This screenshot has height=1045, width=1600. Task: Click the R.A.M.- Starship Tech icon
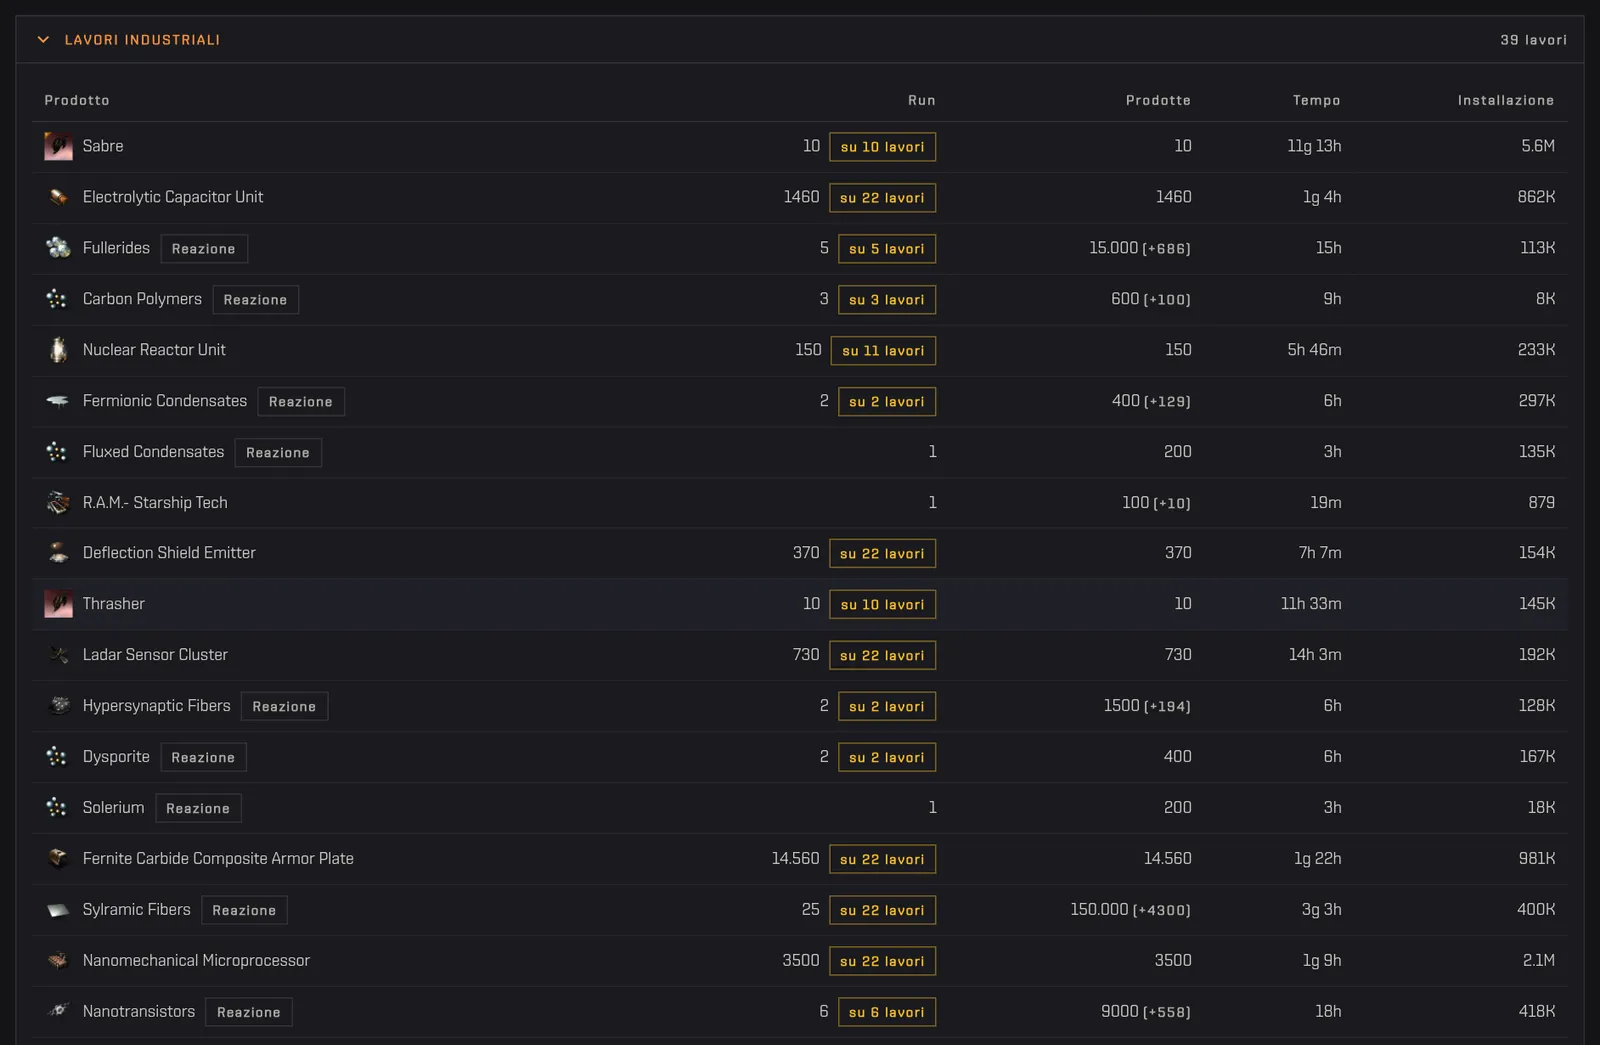click(58, 503)
